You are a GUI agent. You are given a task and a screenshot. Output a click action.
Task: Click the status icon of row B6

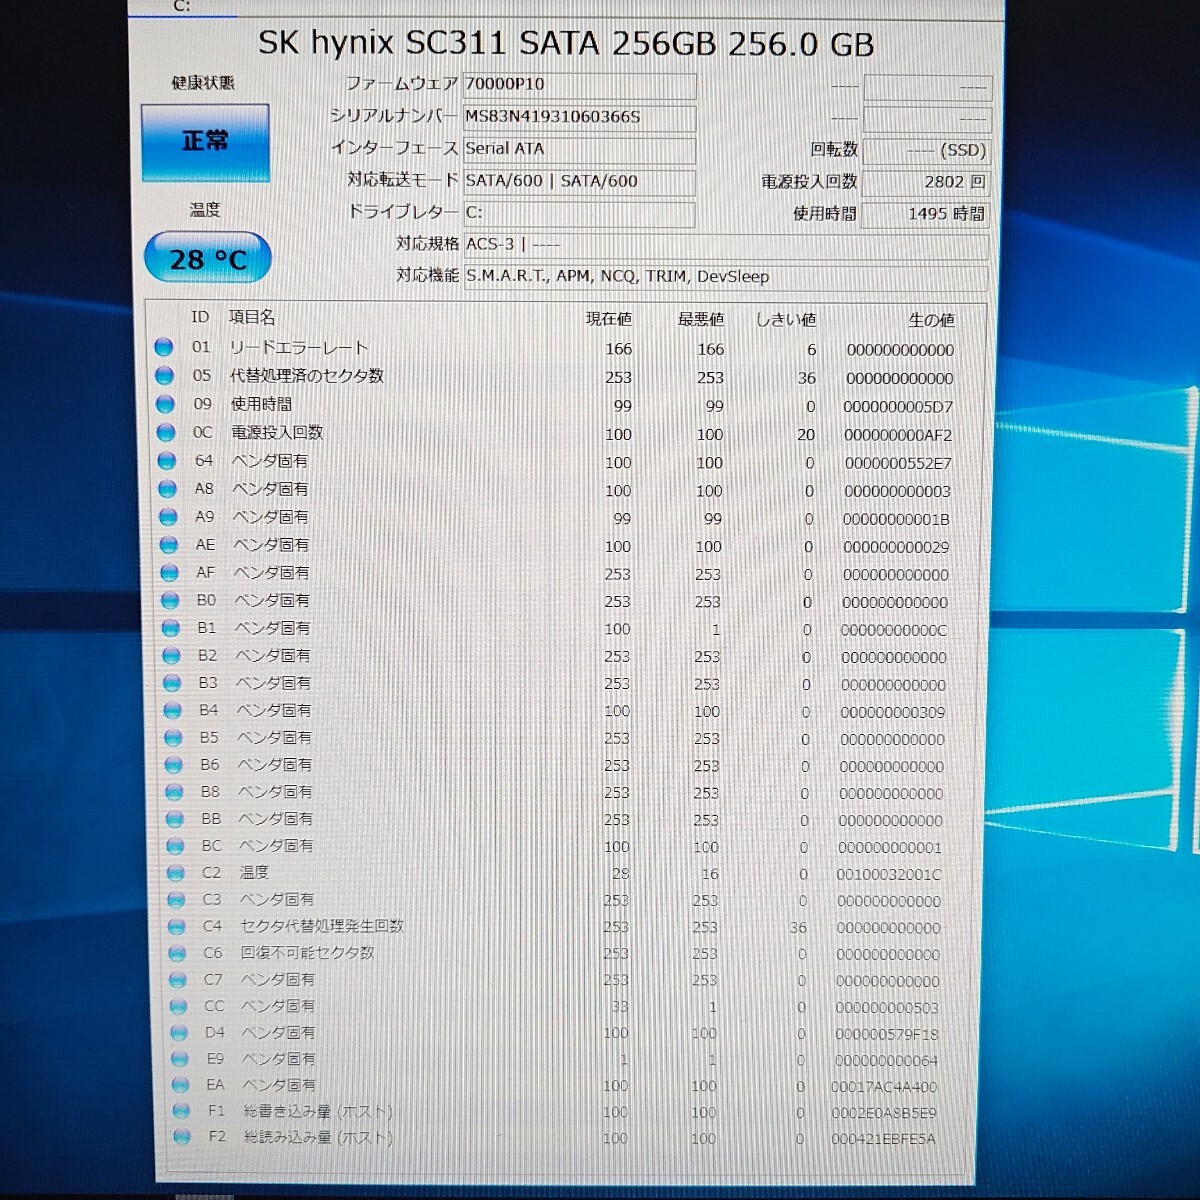(174, 765)
